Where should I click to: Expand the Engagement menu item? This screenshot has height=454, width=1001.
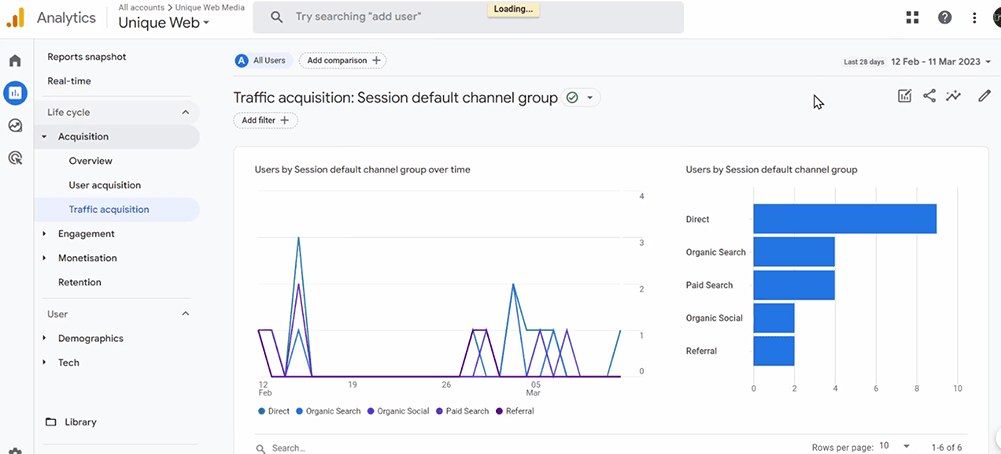click(86, 234)
